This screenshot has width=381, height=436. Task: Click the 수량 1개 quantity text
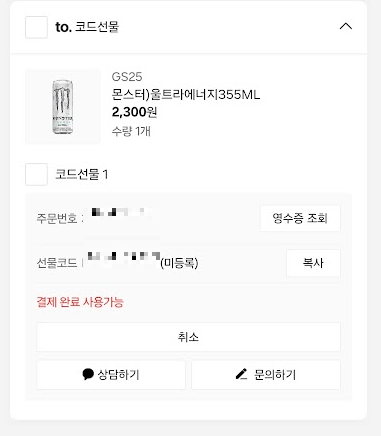click(x=131, y=131)
